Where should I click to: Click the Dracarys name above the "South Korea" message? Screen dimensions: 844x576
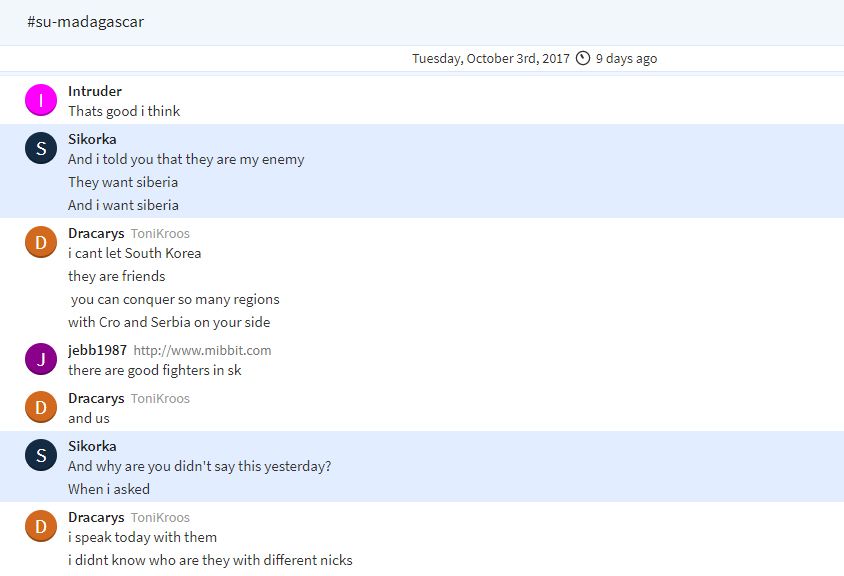point(96,233)
